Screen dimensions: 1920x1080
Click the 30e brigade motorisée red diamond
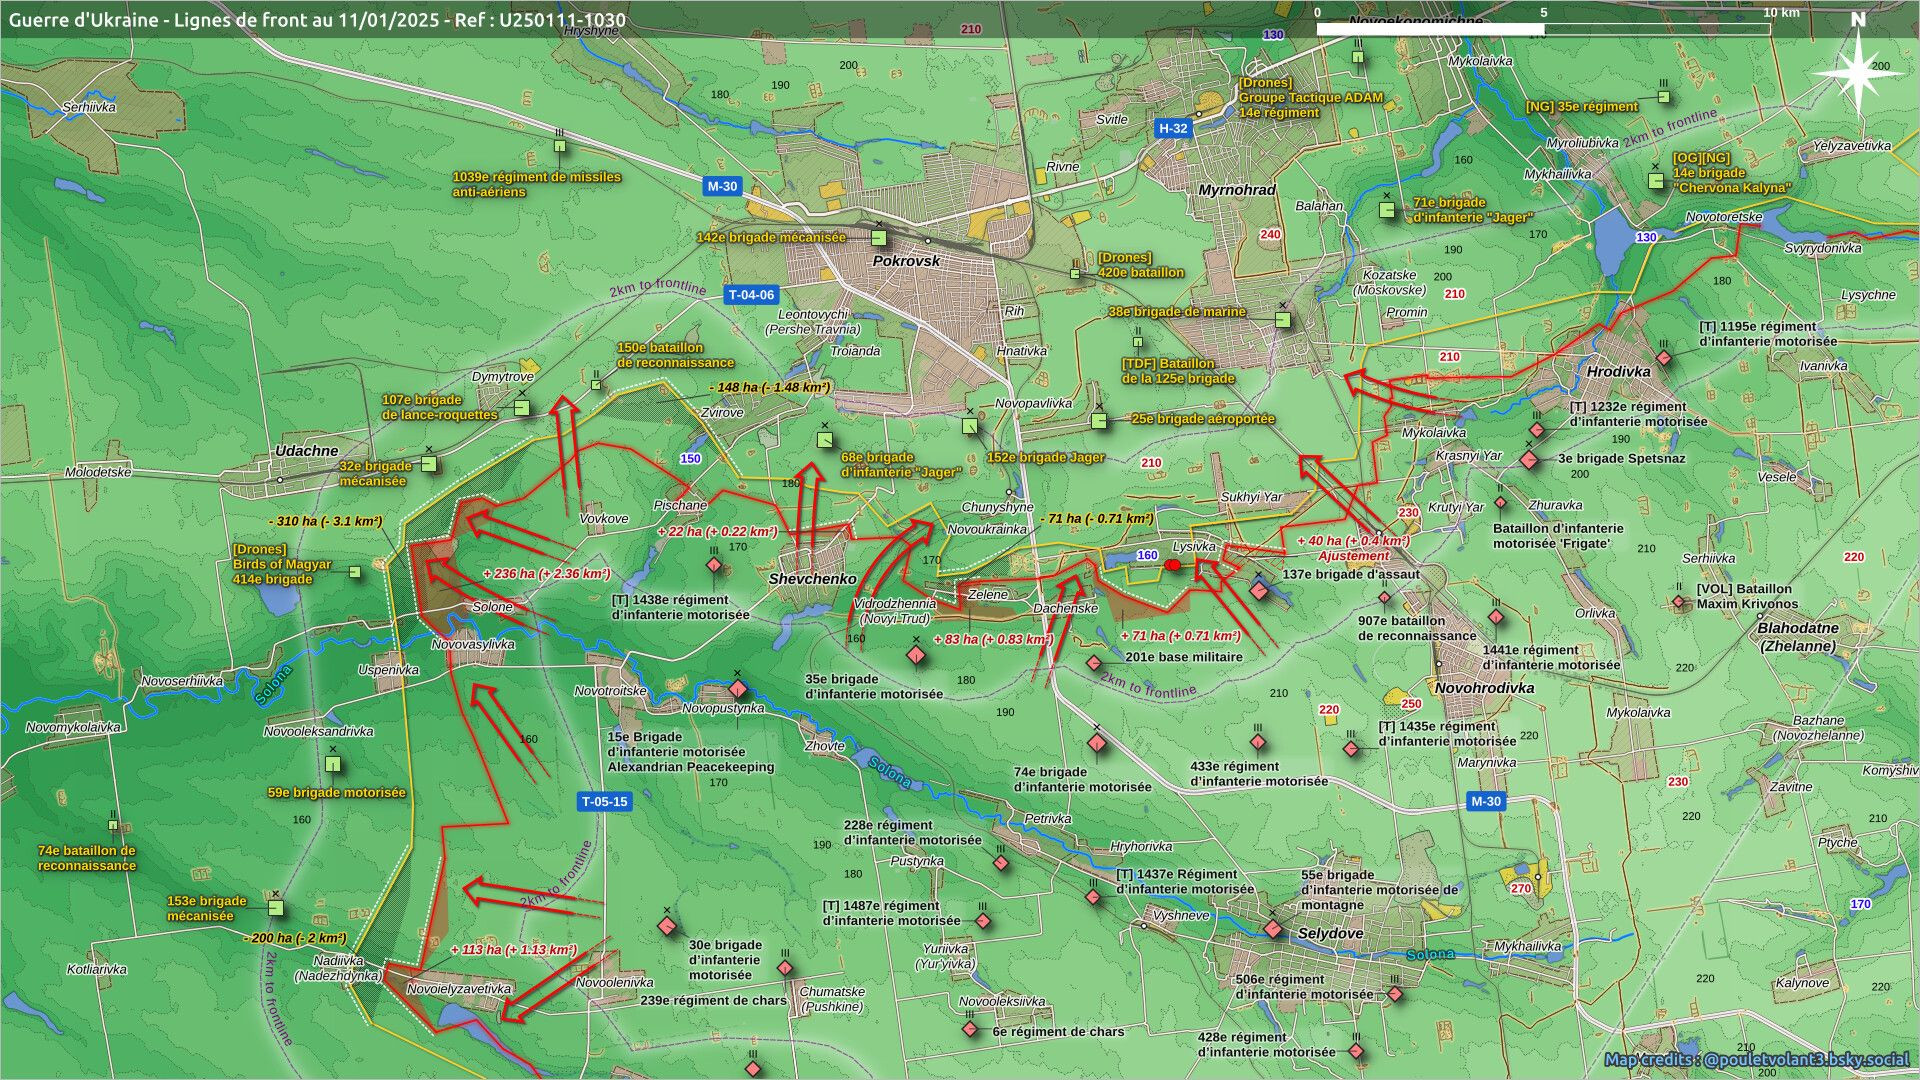point(667,926)
